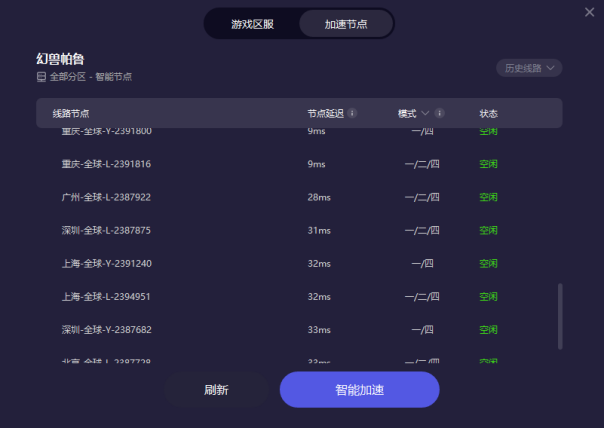
Task: Click the server icon before 全部分区
Action: click(41, 77)
